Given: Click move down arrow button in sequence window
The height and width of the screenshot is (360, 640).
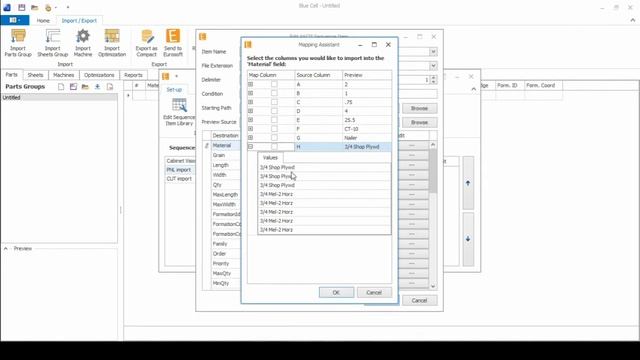Looking at the screenshot, I should 468,239.
